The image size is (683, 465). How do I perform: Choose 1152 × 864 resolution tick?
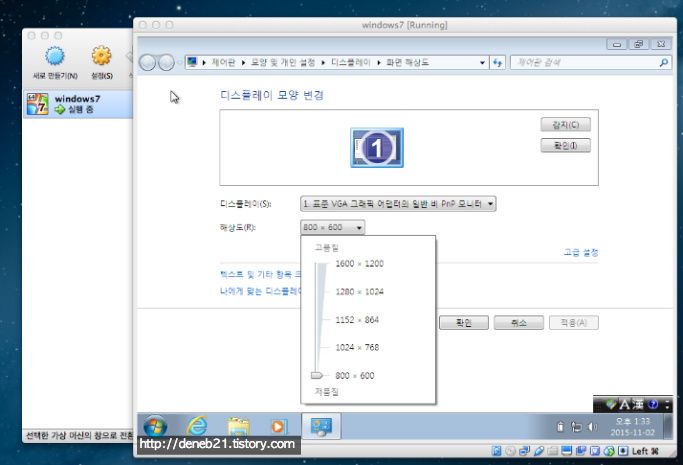click(x=357, y=320)
